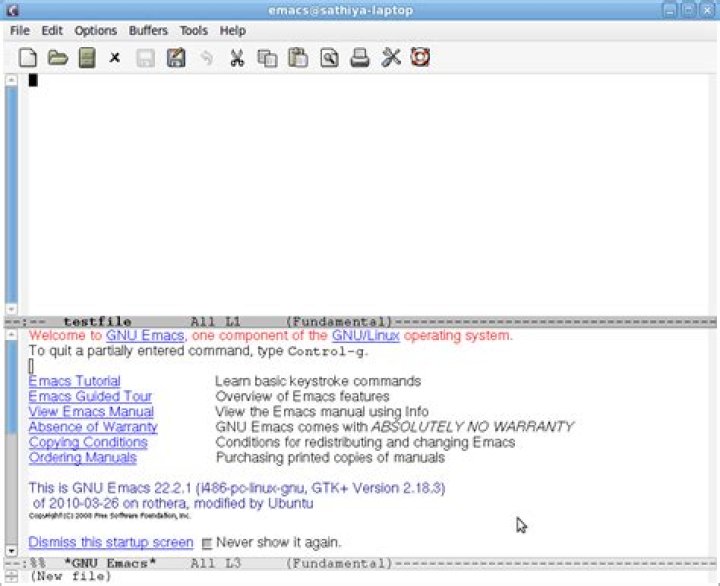
Task: Open Help with the lifebuoy icon
Action: 420,57
